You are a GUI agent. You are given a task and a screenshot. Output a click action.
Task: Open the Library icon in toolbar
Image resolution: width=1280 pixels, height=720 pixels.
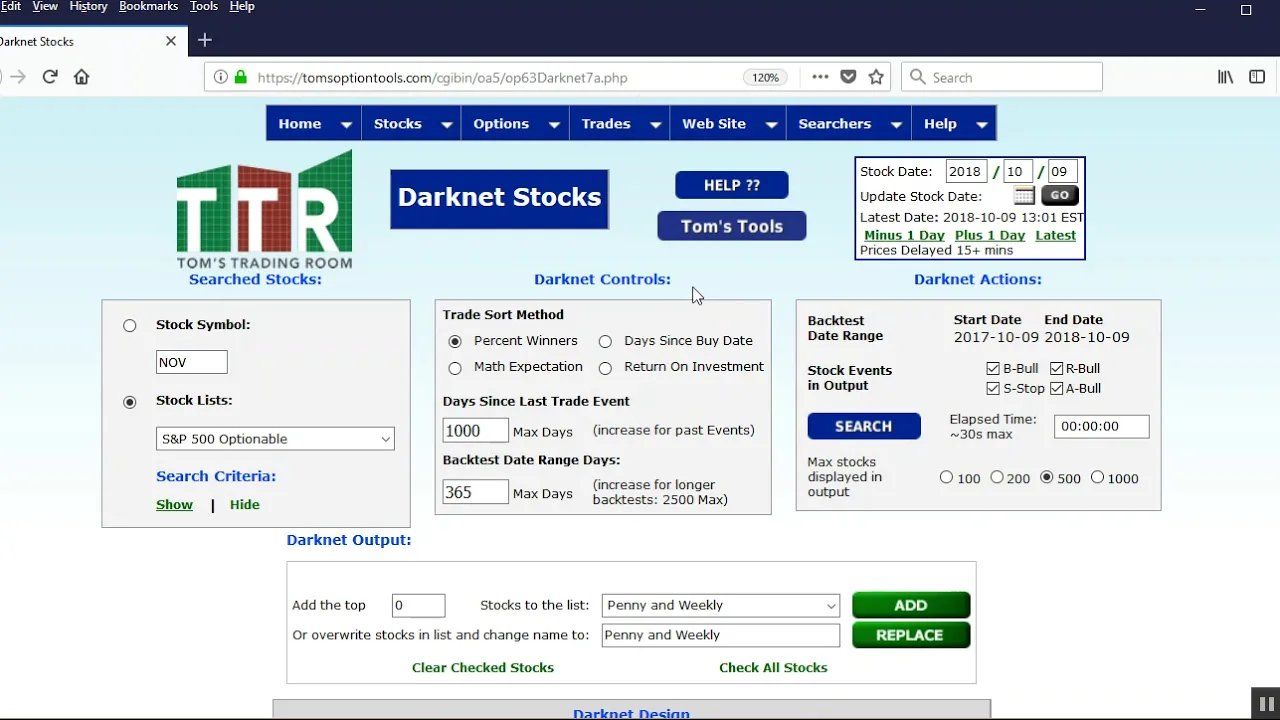(x=1225, y=77)
